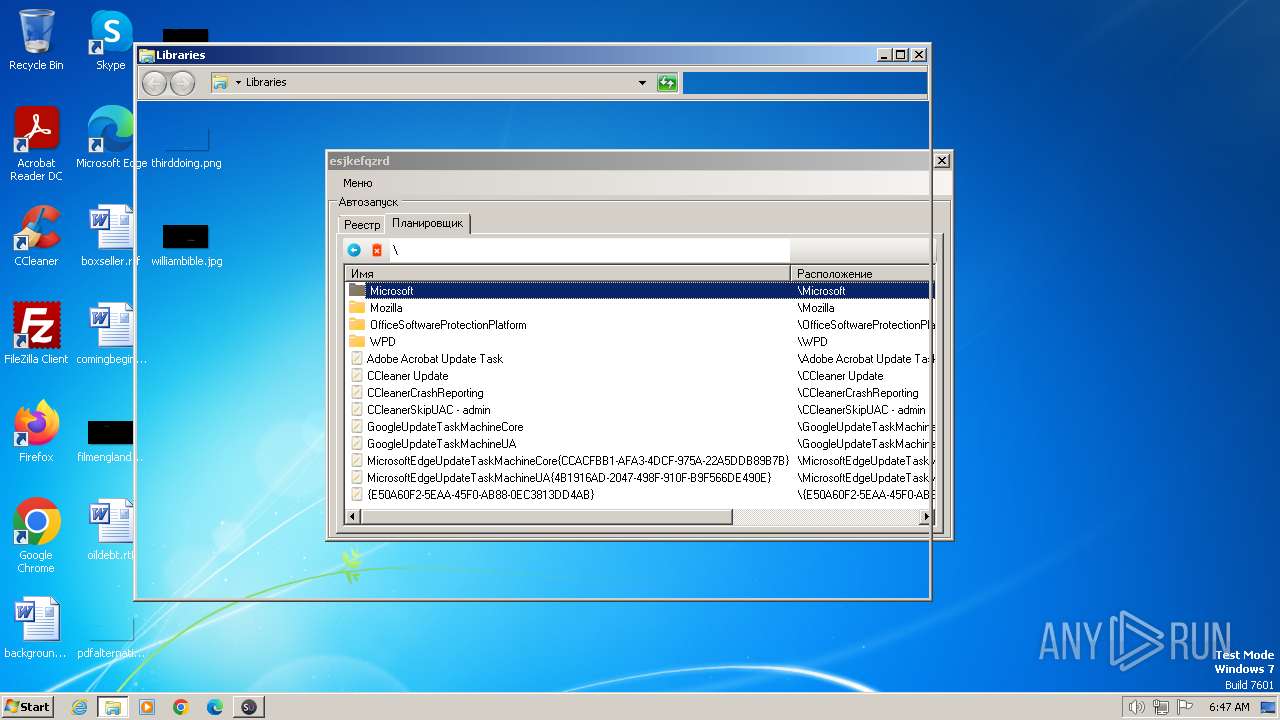This screenshot has width=1280, height=720.
Task: Click Microsoft Edge icon in the taskbar
Action: click(215, 707)
